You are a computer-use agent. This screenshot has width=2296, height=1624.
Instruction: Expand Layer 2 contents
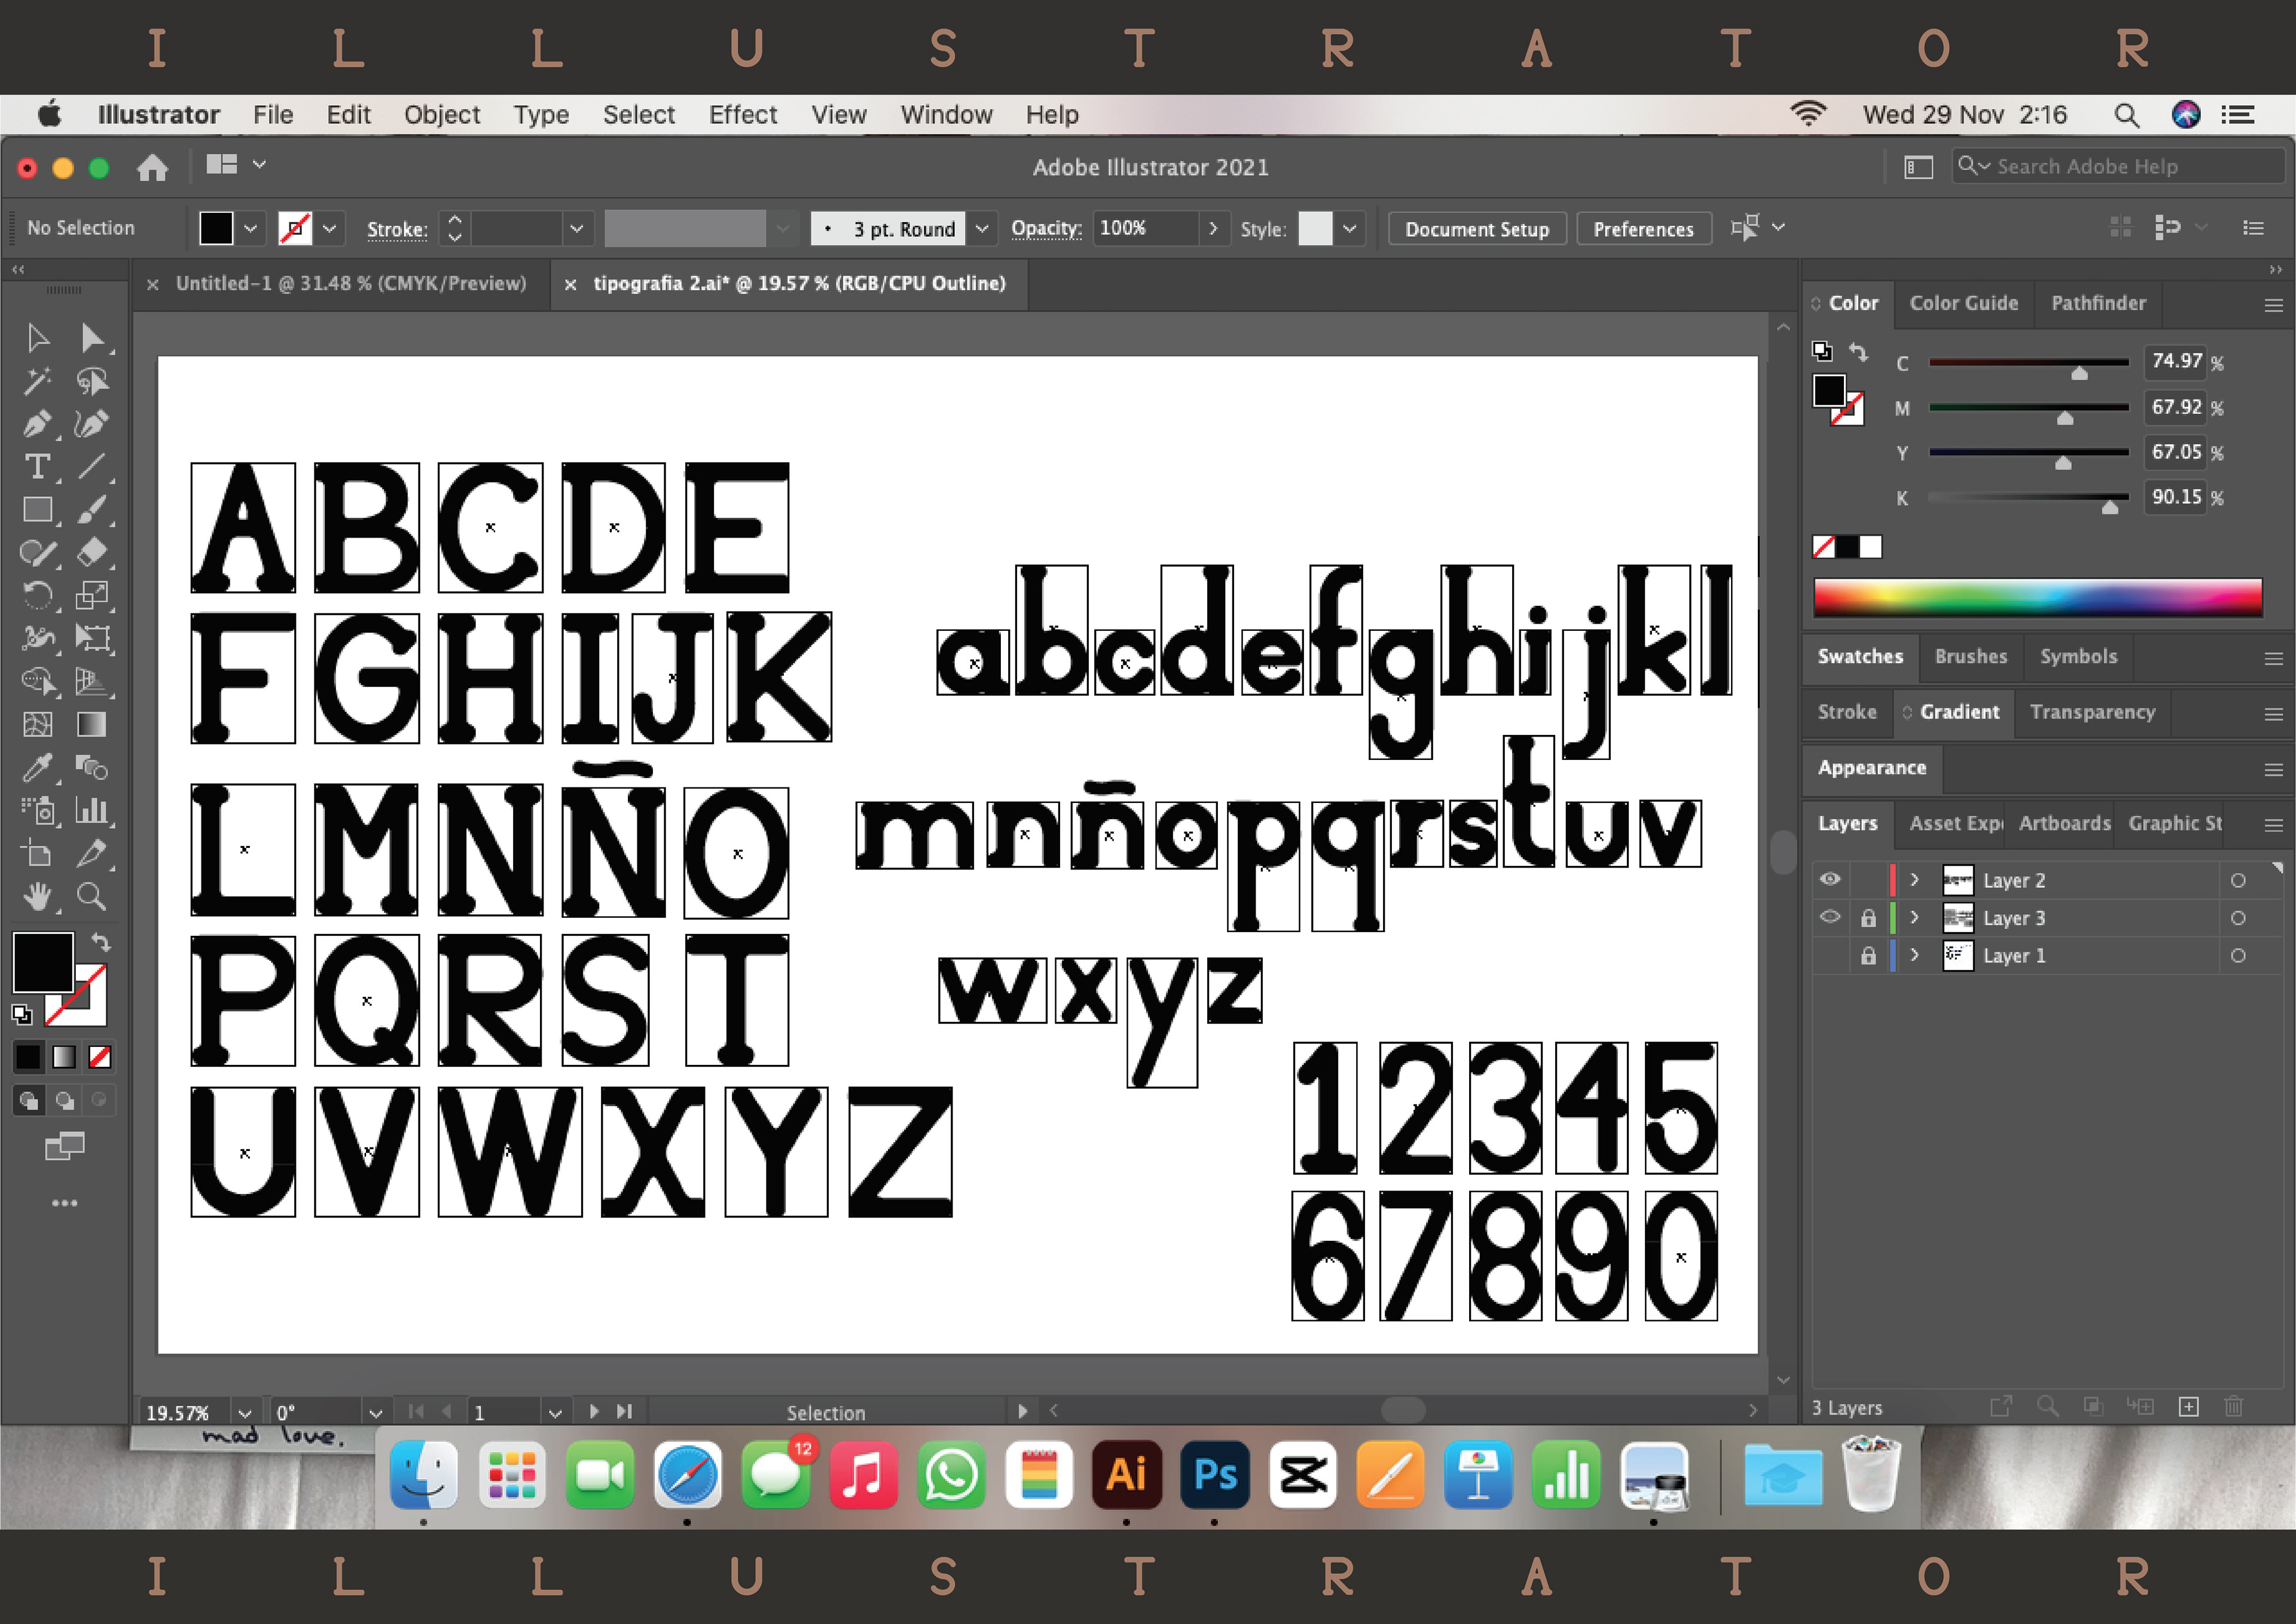coord(1914,880)
